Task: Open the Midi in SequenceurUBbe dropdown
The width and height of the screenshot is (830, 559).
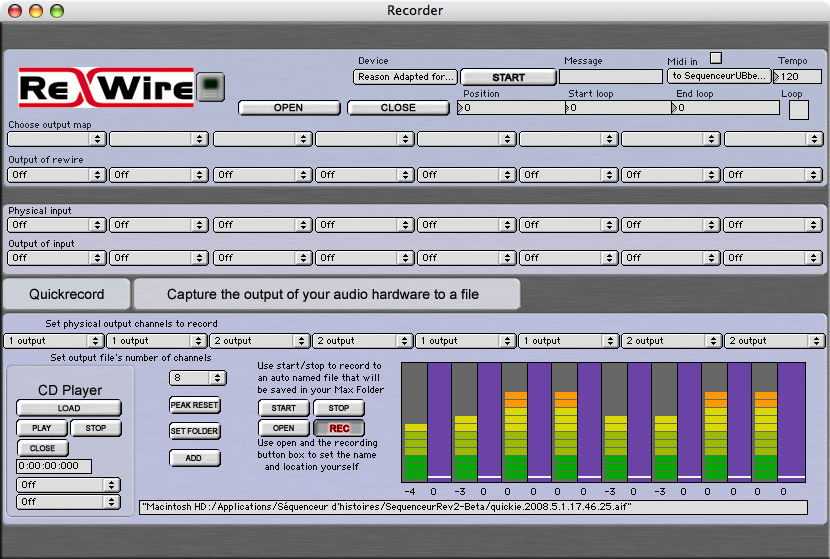Action: [719, 76]
